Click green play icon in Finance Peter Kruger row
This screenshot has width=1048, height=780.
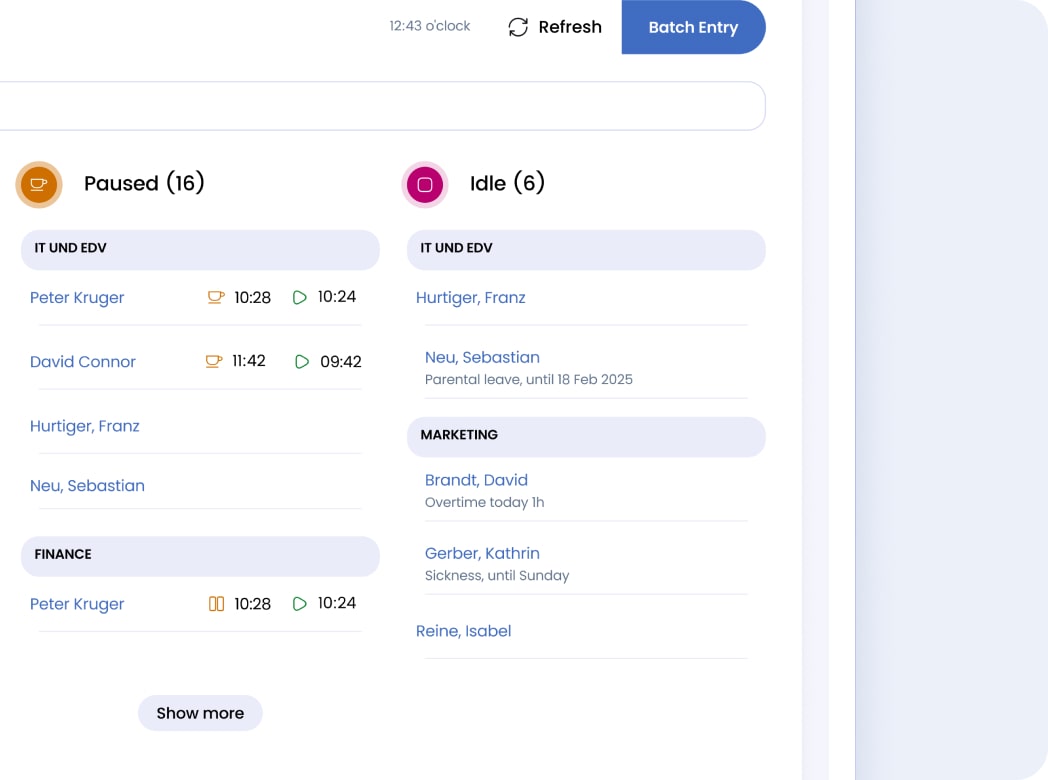[x=300, y=604]
